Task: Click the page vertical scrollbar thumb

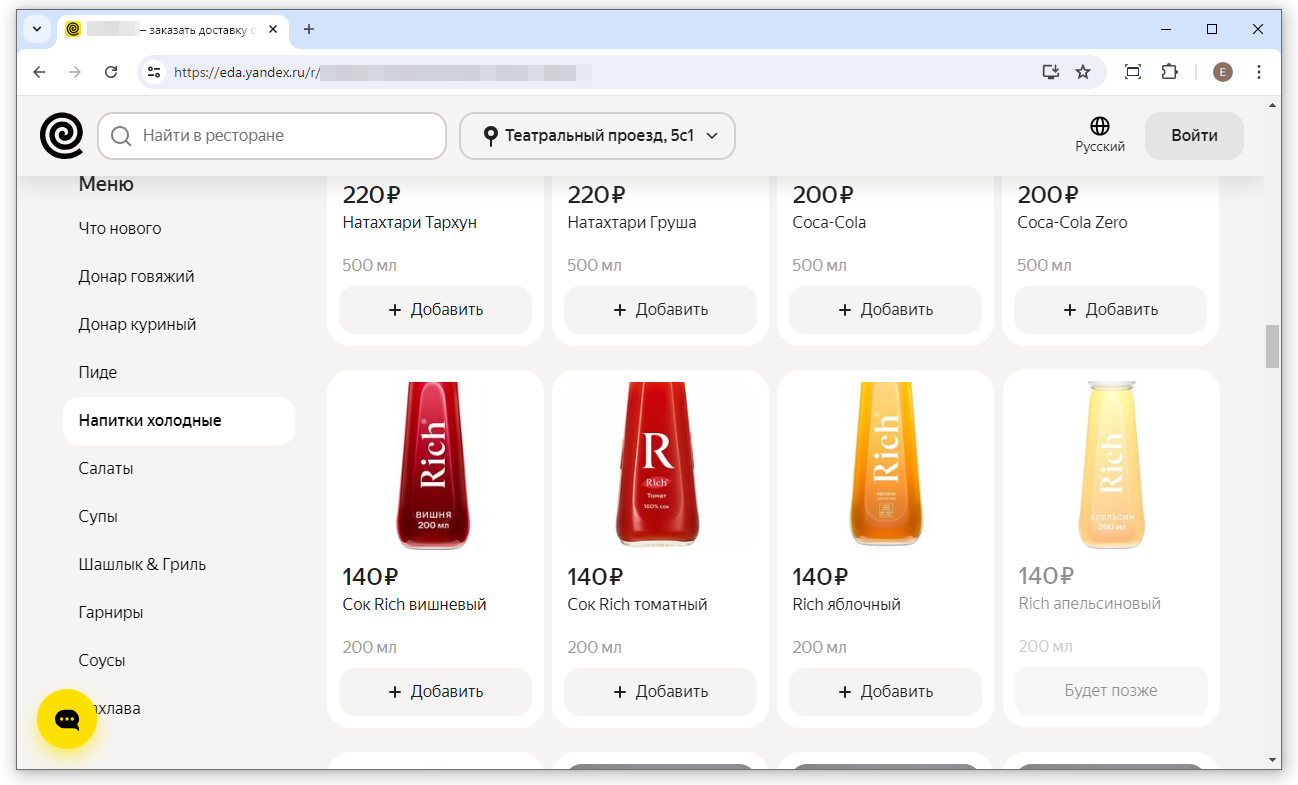Action: pyautogui.click(x=1272, y=346)
